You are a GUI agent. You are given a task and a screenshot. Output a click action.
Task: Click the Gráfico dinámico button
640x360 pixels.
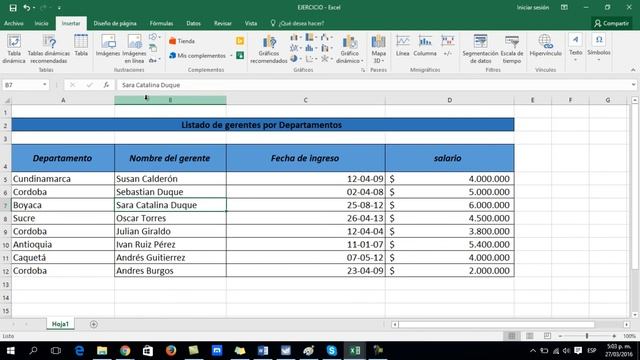tap(350, 49)
